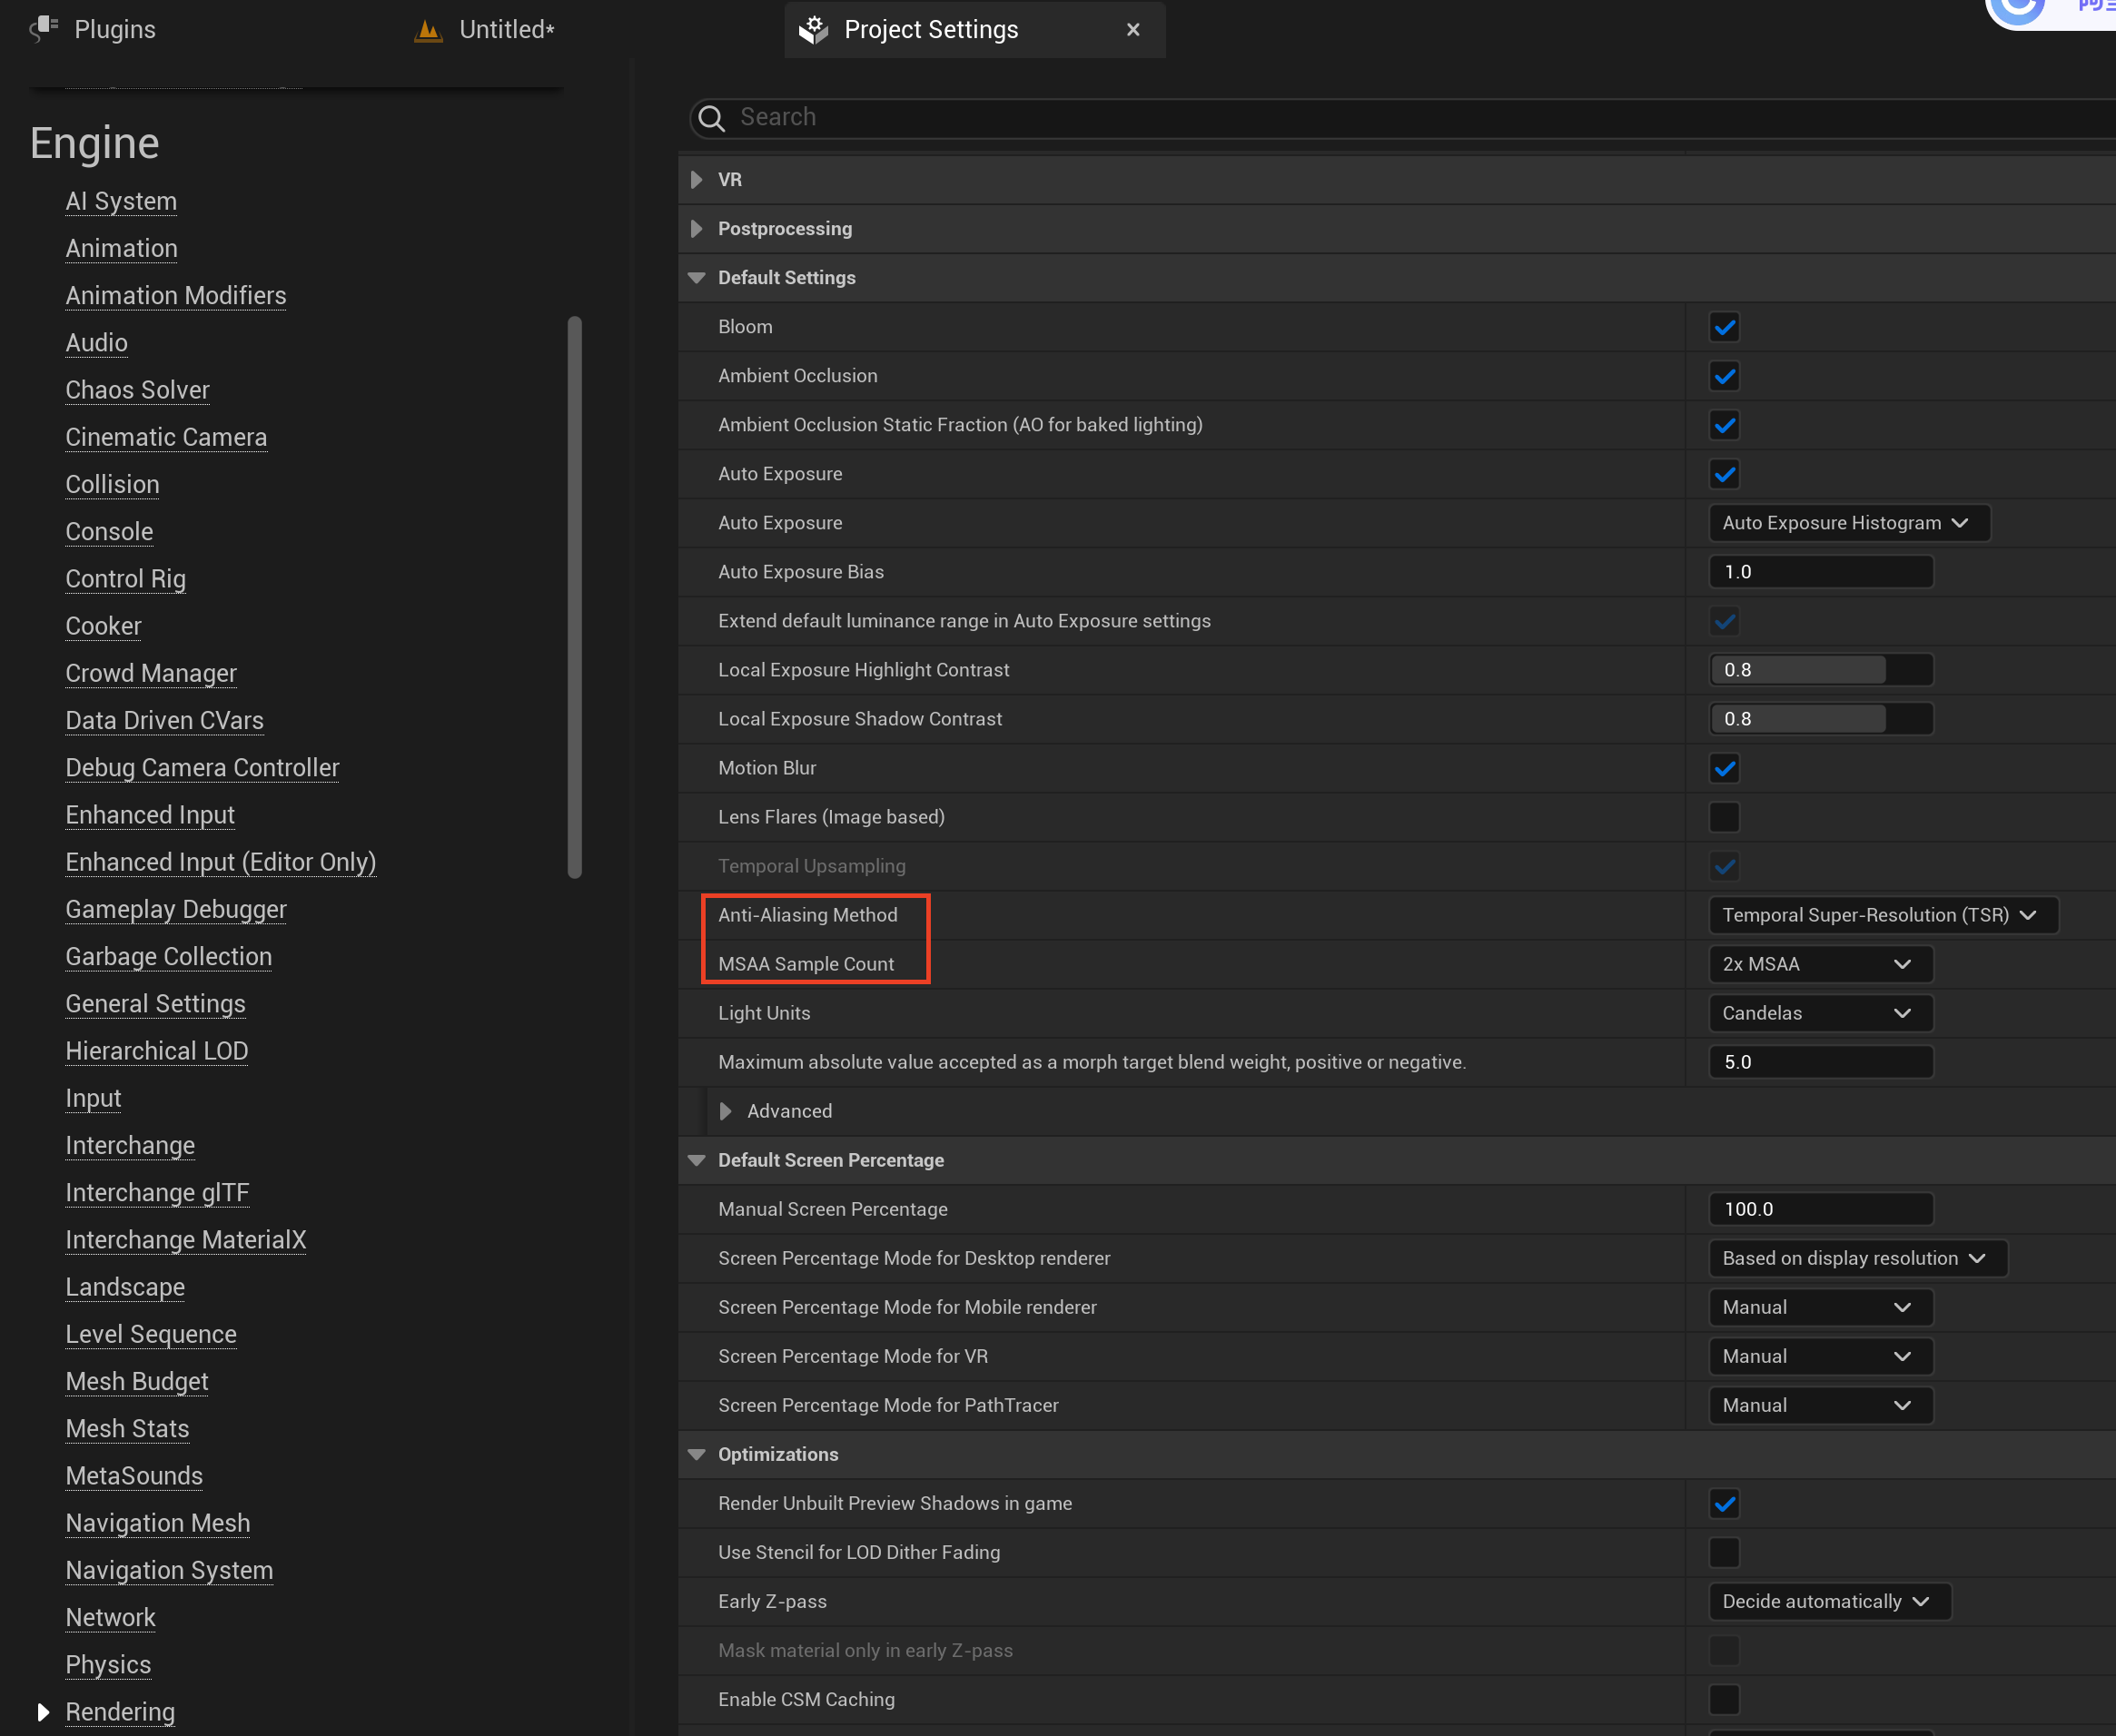
Task: Click the Untitled level tab icon
Action: 428,30
